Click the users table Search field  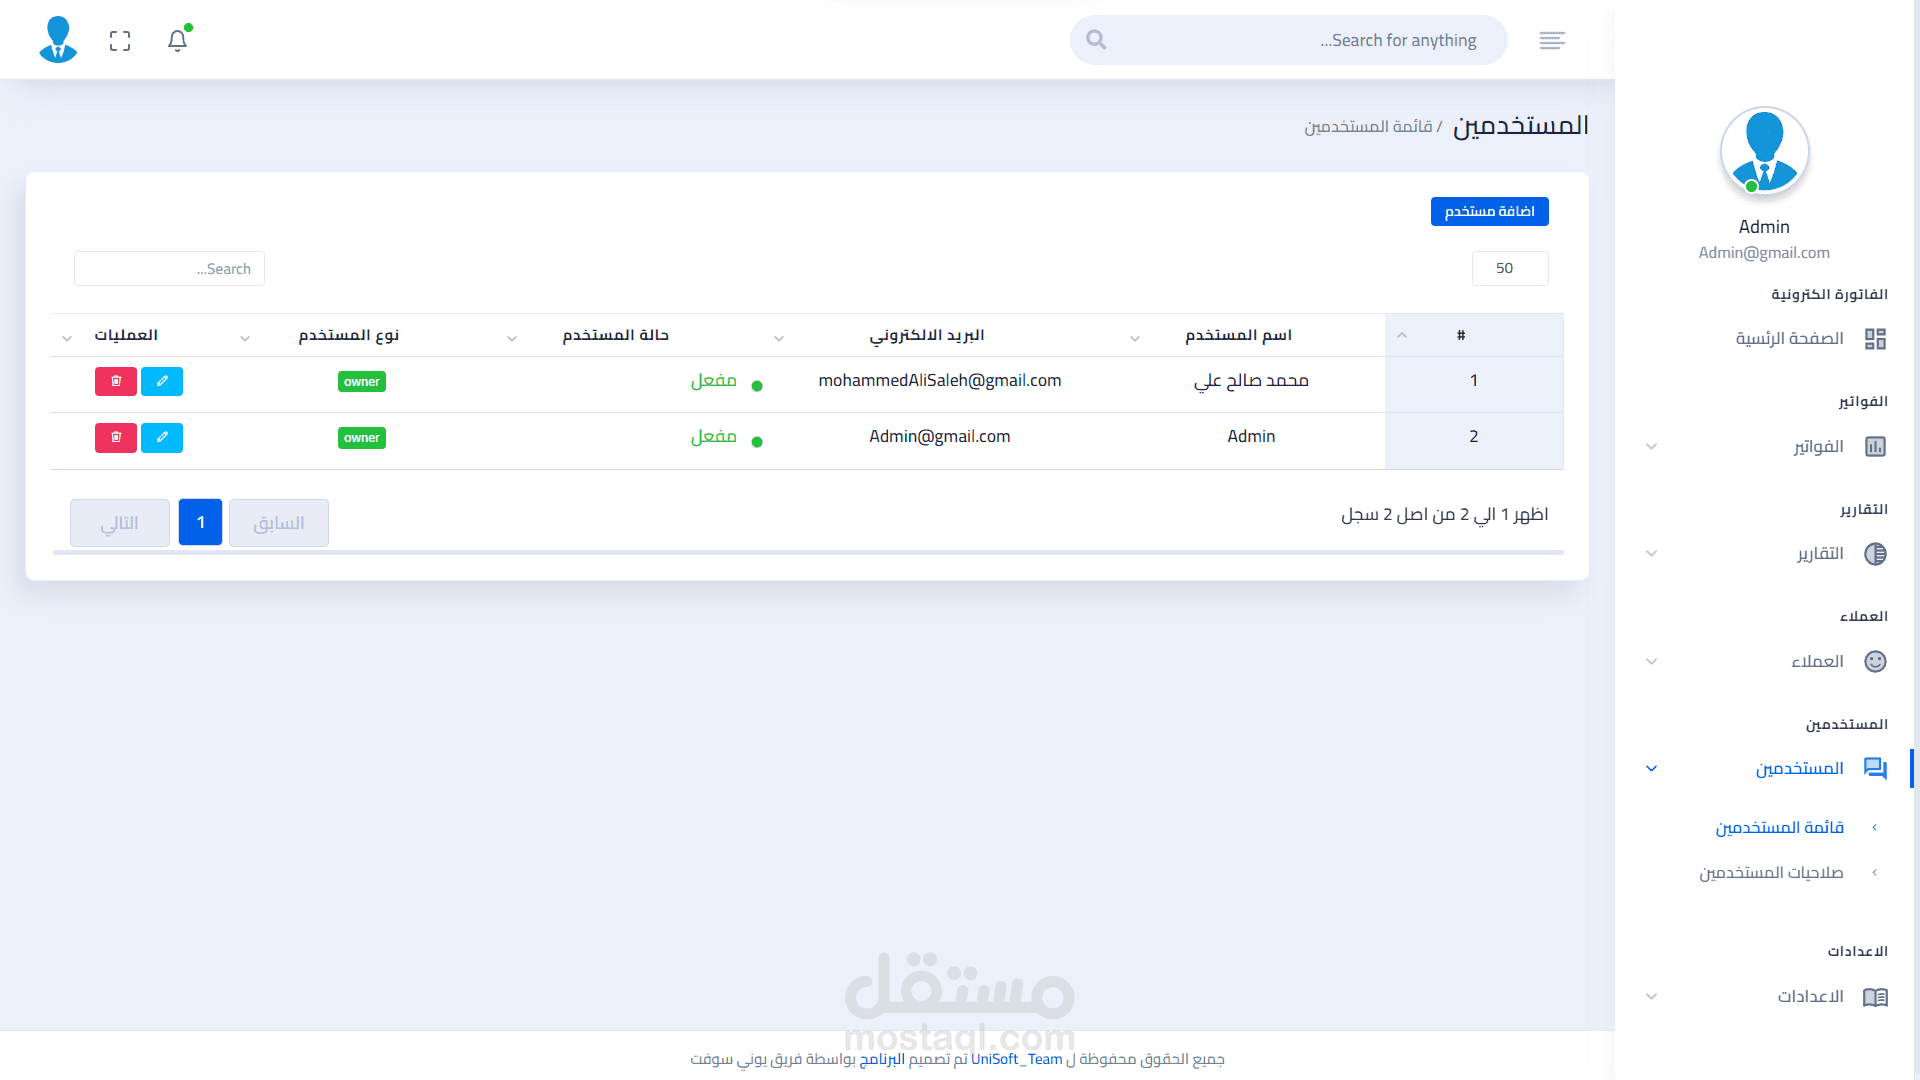click(x=169, y=269)
